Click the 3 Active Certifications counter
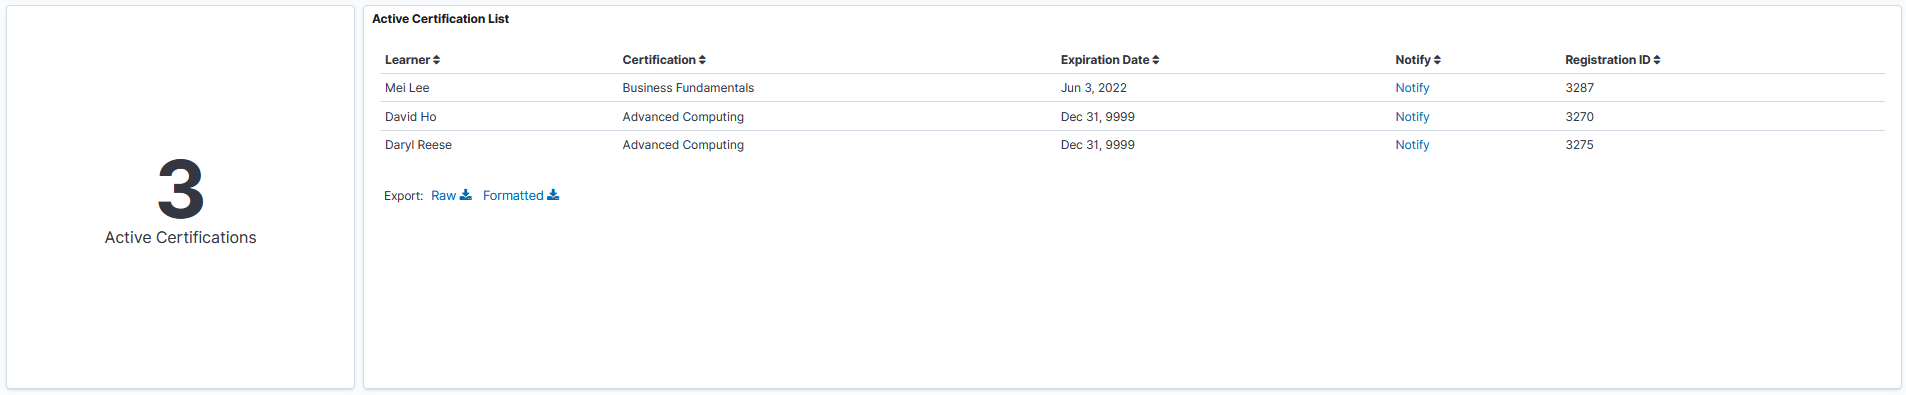1906x395 pixels. (181, 200)
